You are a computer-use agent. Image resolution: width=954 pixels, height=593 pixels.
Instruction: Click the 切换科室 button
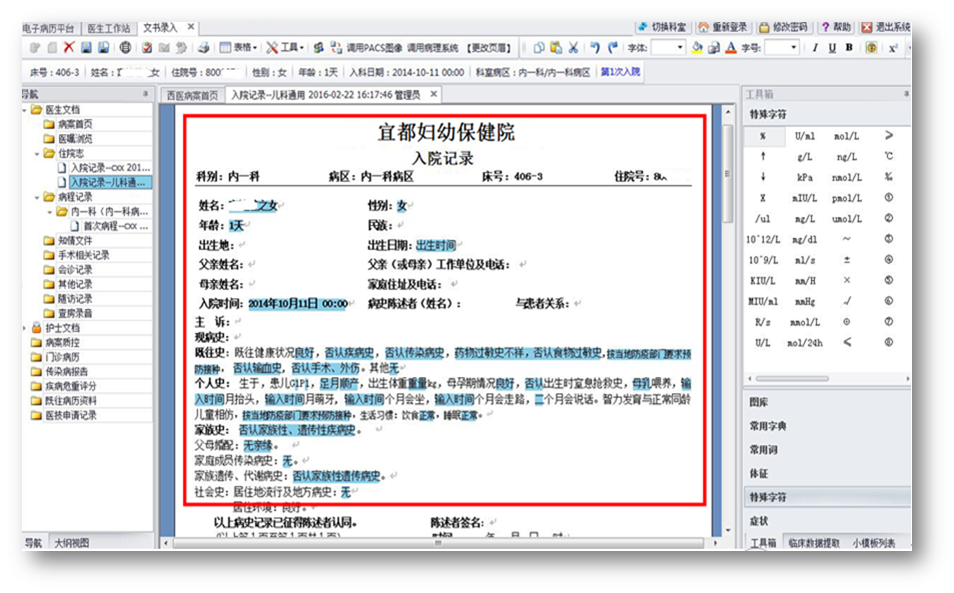click(x=662, y=27)
